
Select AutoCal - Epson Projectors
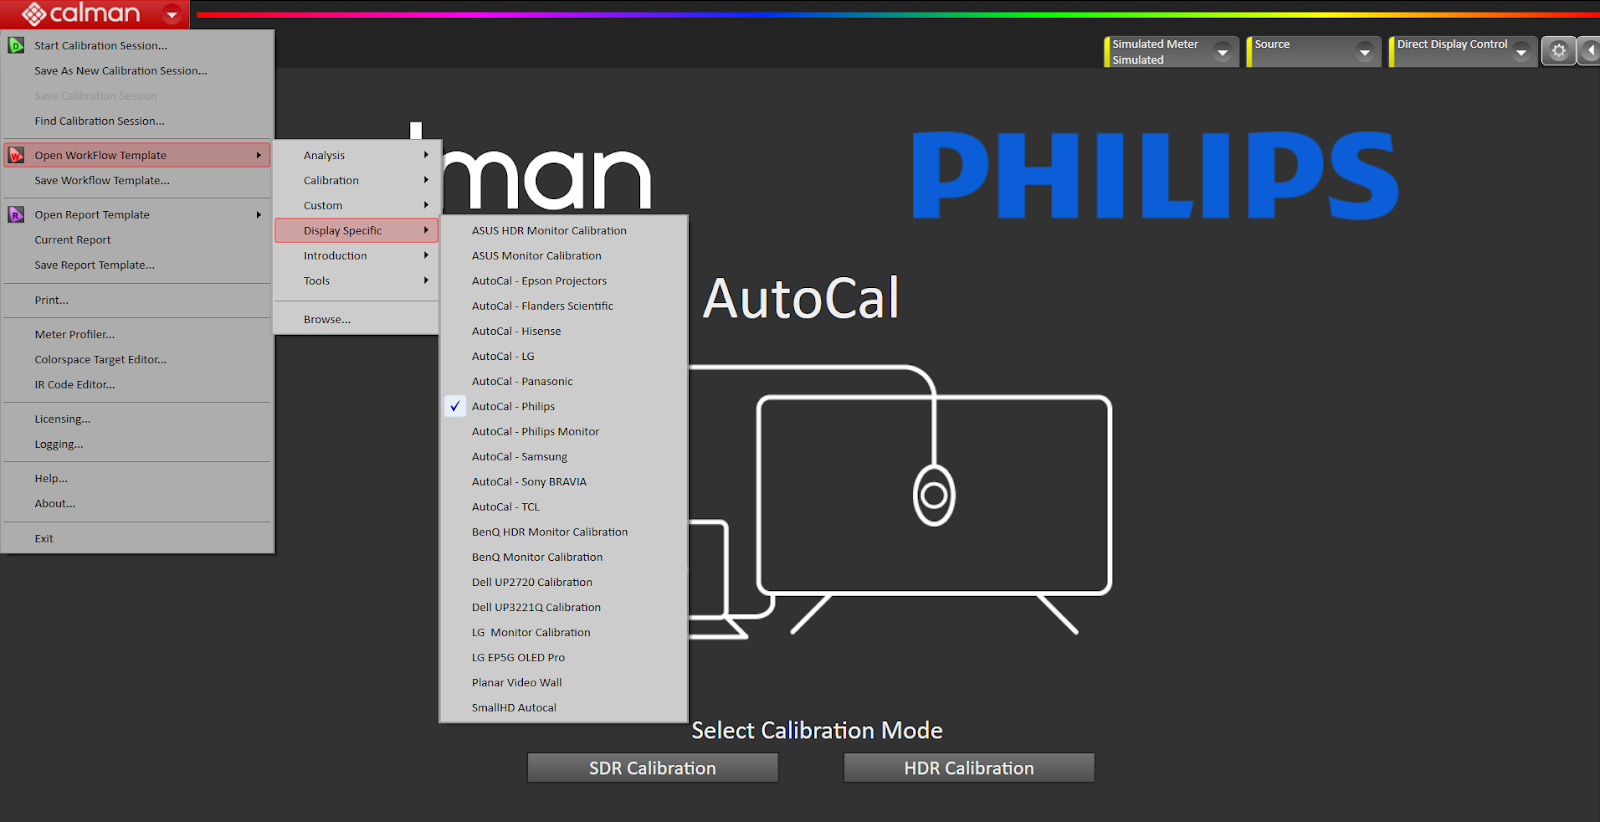[564, 280]
